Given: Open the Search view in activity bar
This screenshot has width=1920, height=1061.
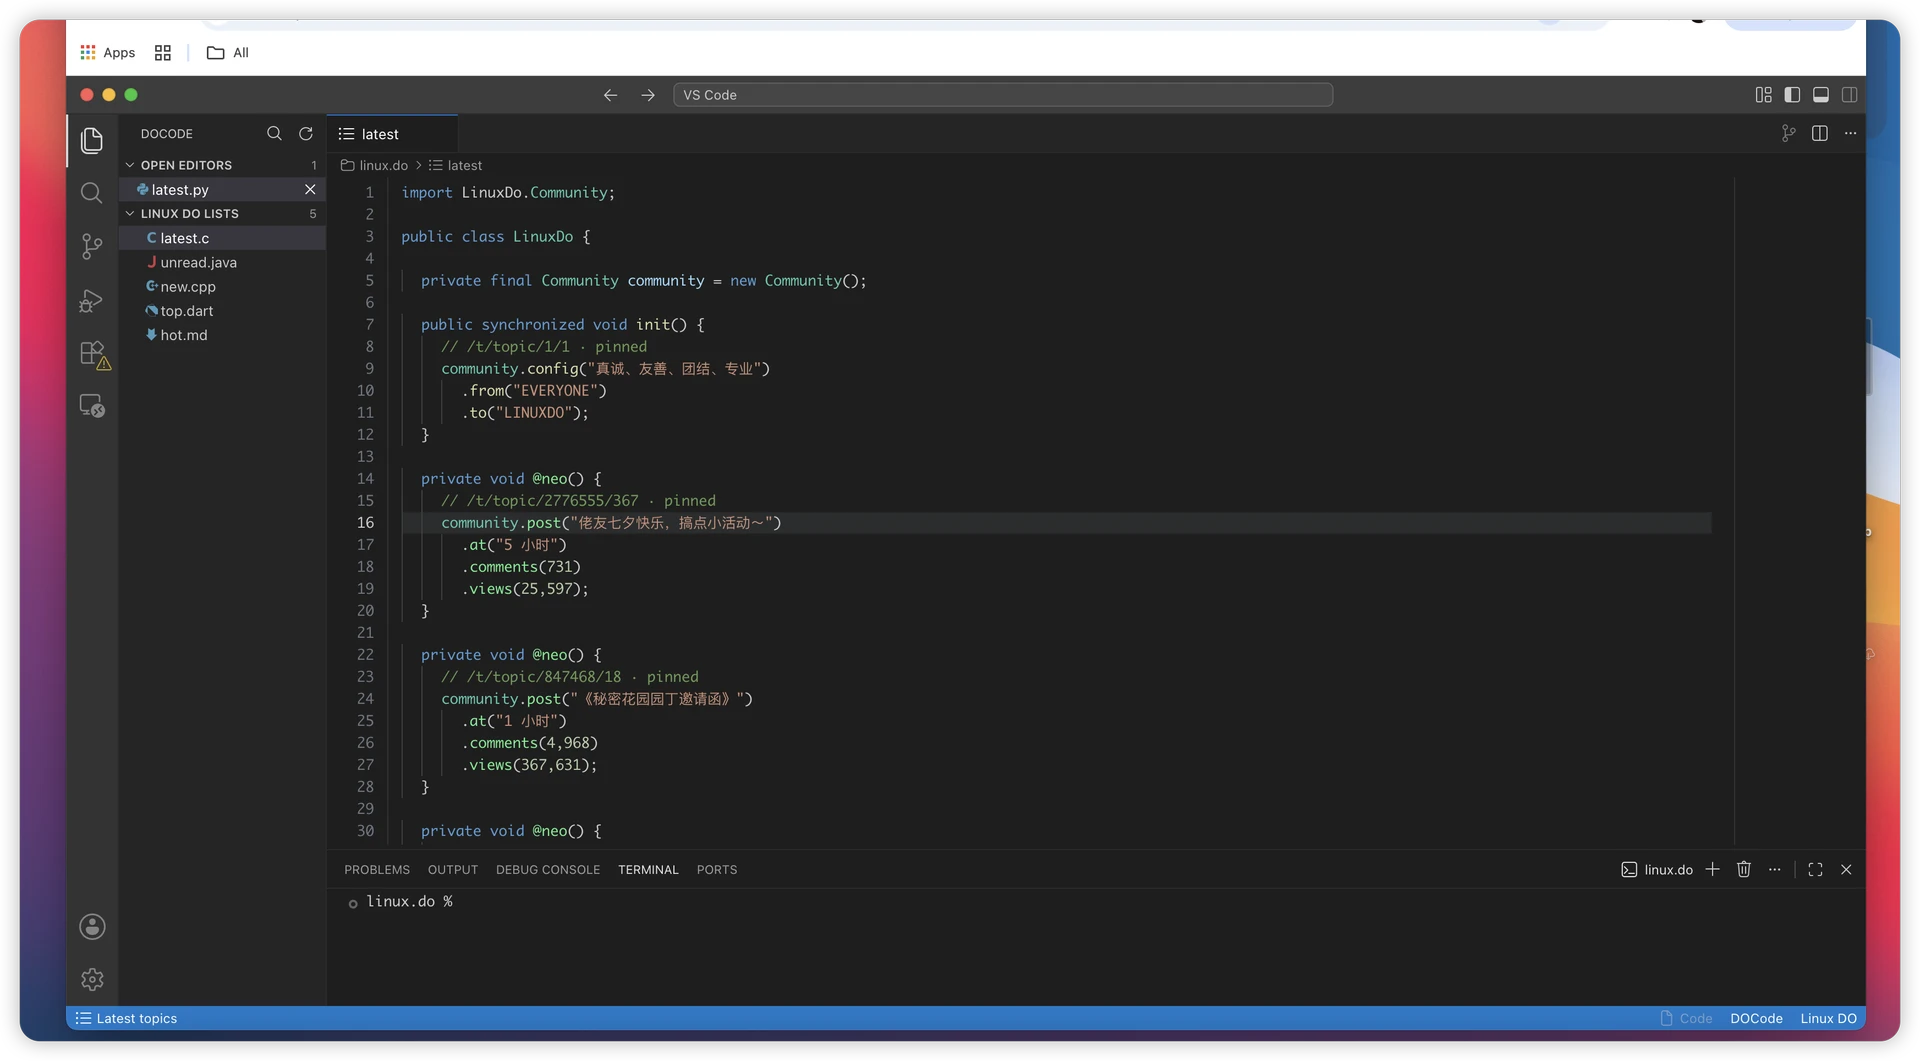Looking at the screenshot, I should click(x=92, y=193).
